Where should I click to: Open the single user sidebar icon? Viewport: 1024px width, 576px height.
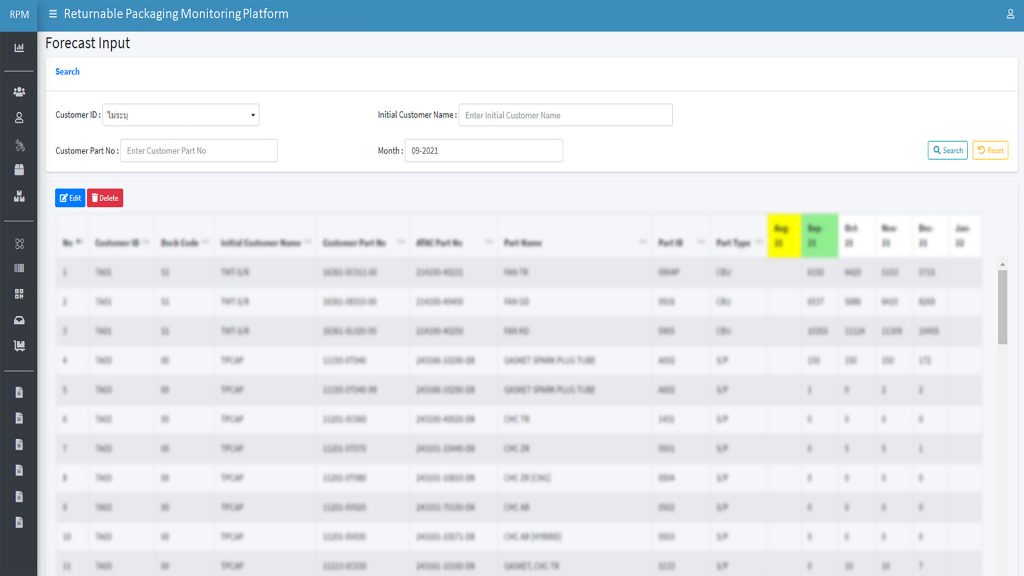pos(19,118)
